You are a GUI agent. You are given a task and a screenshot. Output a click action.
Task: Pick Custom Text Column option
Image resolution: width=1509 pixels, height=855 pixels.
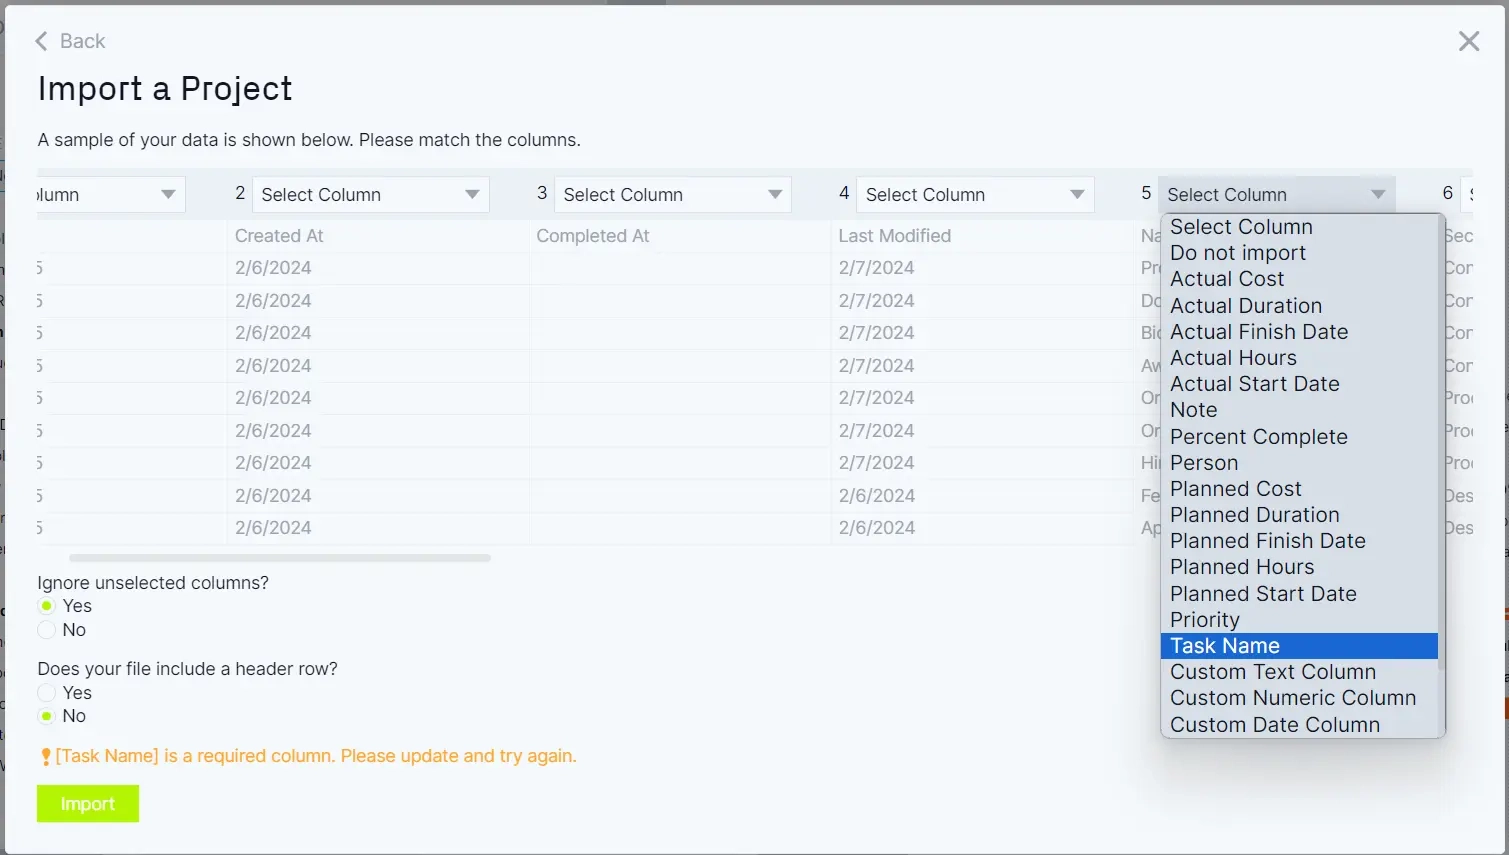[x=1272, y=672]
